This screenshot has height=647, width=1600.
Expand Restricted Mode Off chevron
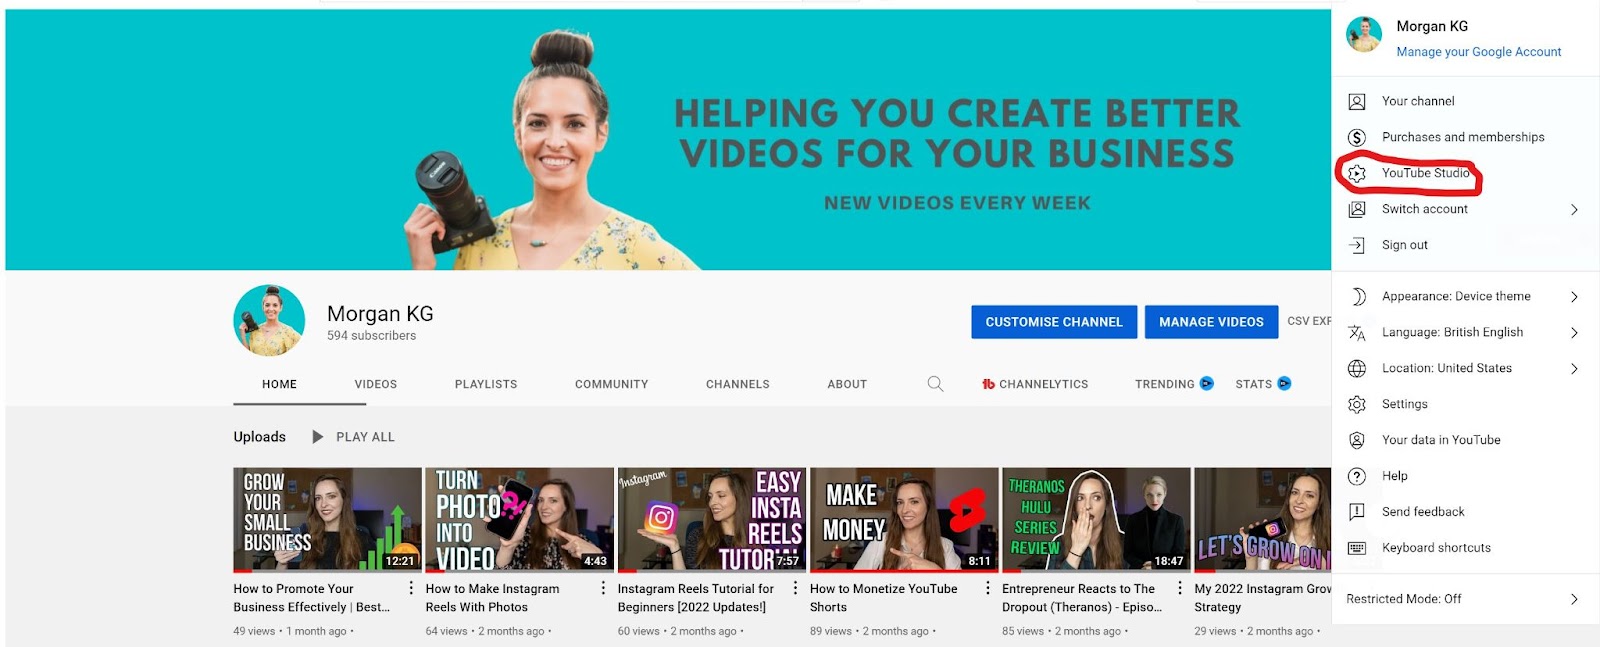pyautogui.click(x=1574, y=599)
